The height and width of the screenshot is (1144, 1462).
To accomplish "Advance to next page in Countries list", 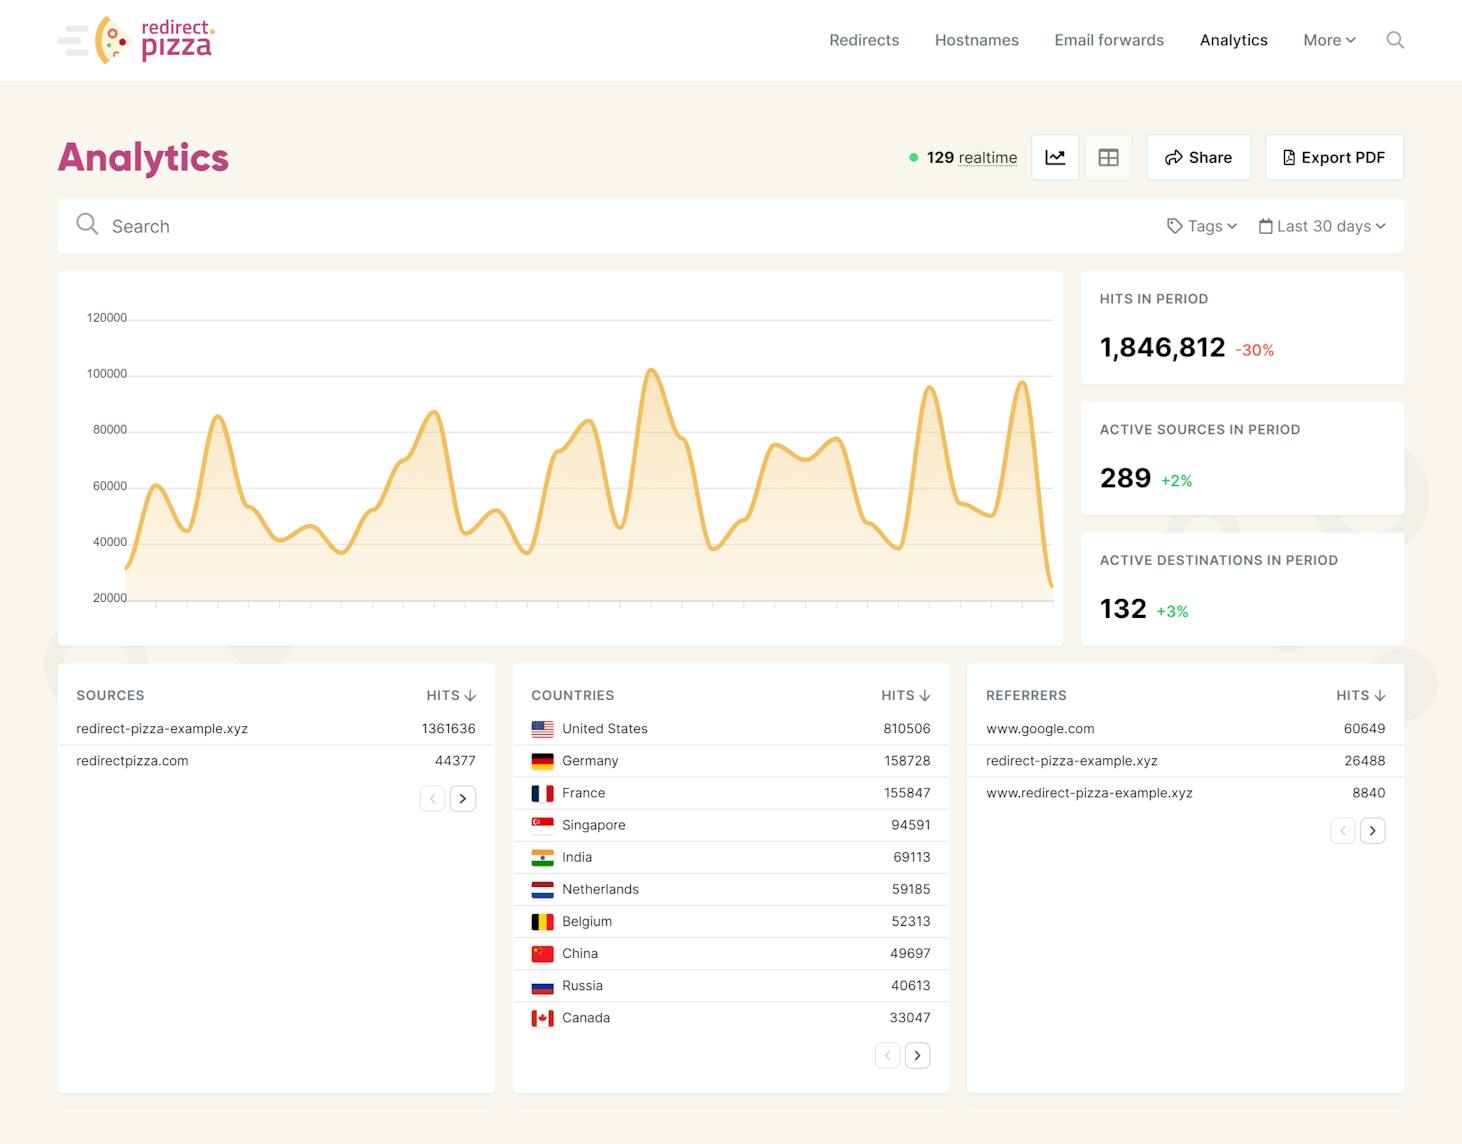I will (x=917, y=1055).
